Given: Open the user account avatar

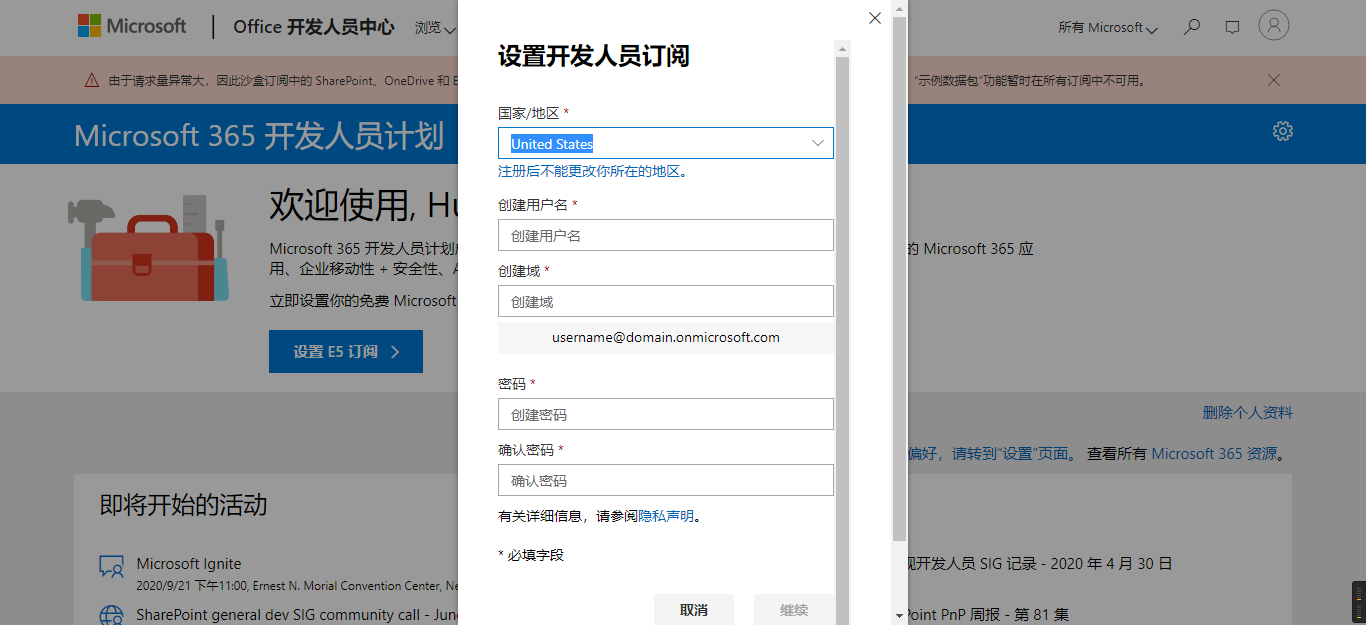Looking at the screenshot, I should [x=1274, y=26].
